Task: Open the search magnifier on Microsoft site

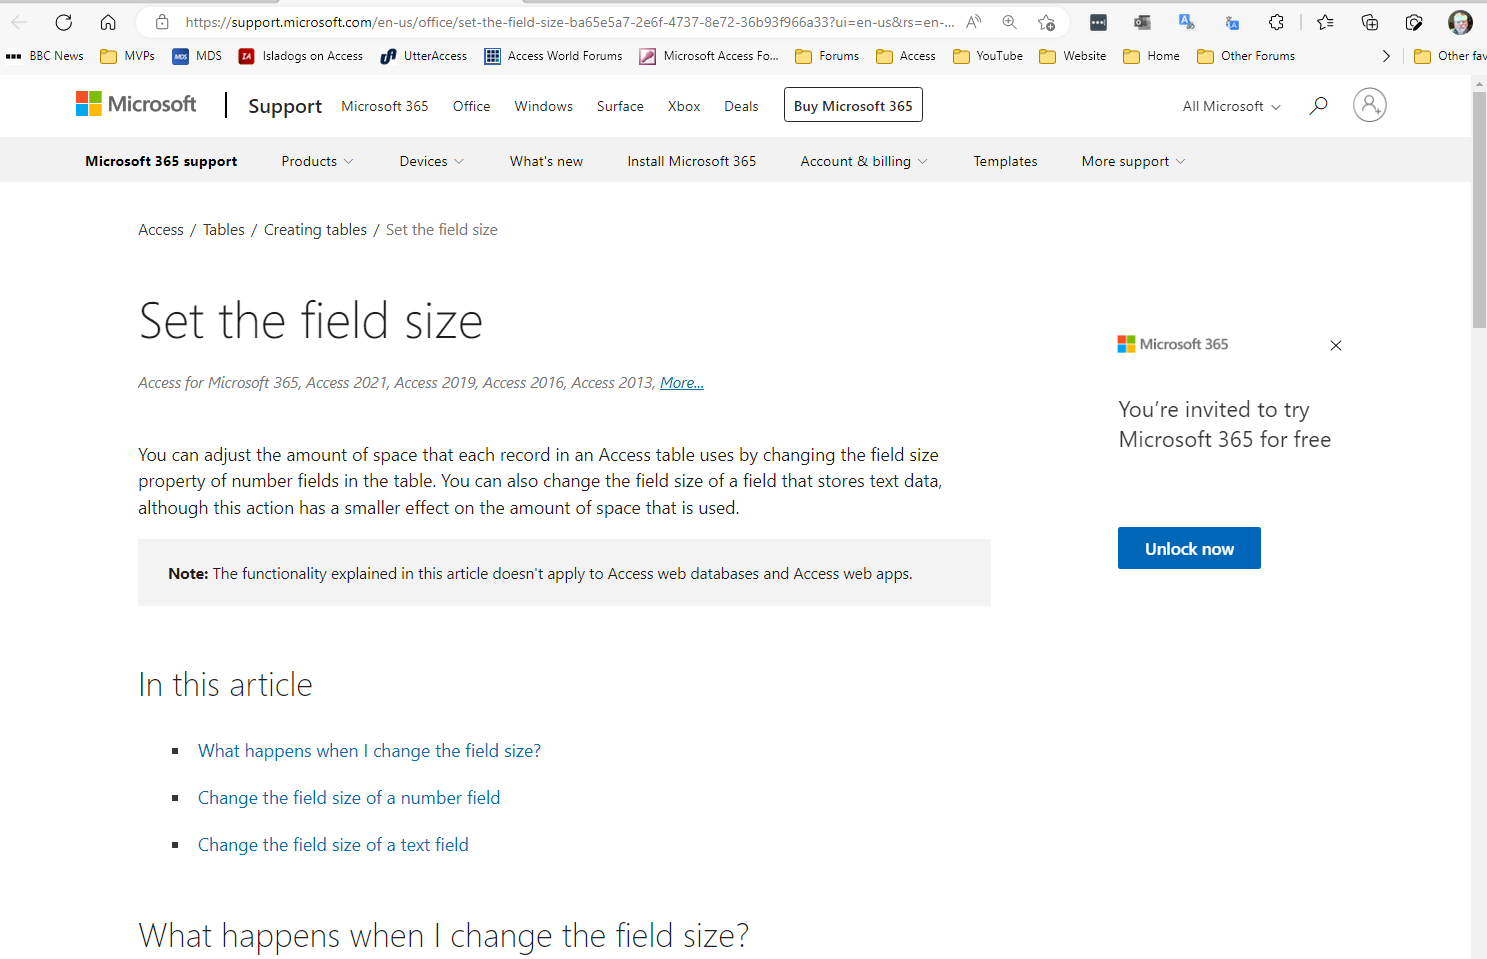Action: pos(1319,105)
